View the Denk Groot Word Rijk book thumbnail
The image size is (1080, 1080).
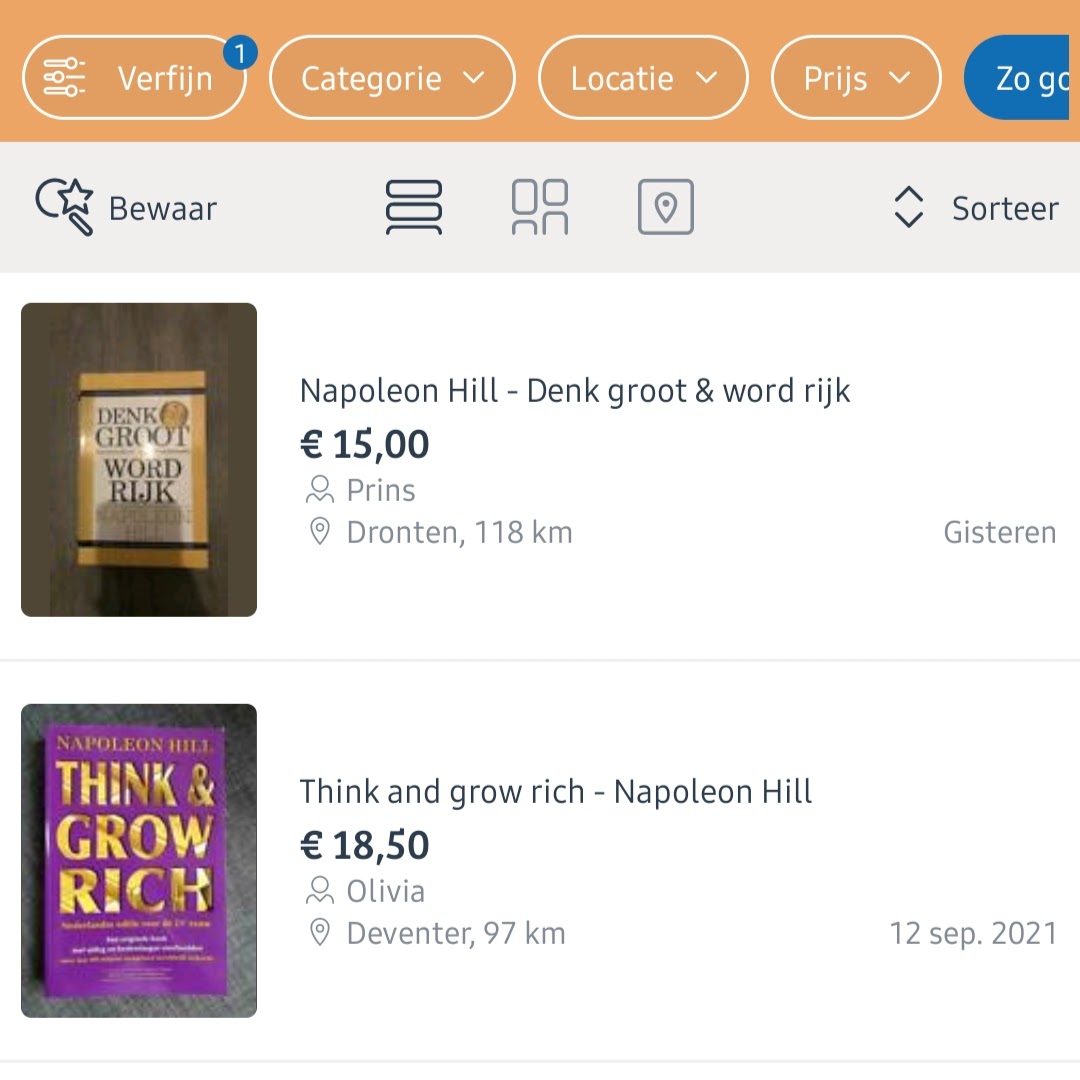[x=139, y=459]
